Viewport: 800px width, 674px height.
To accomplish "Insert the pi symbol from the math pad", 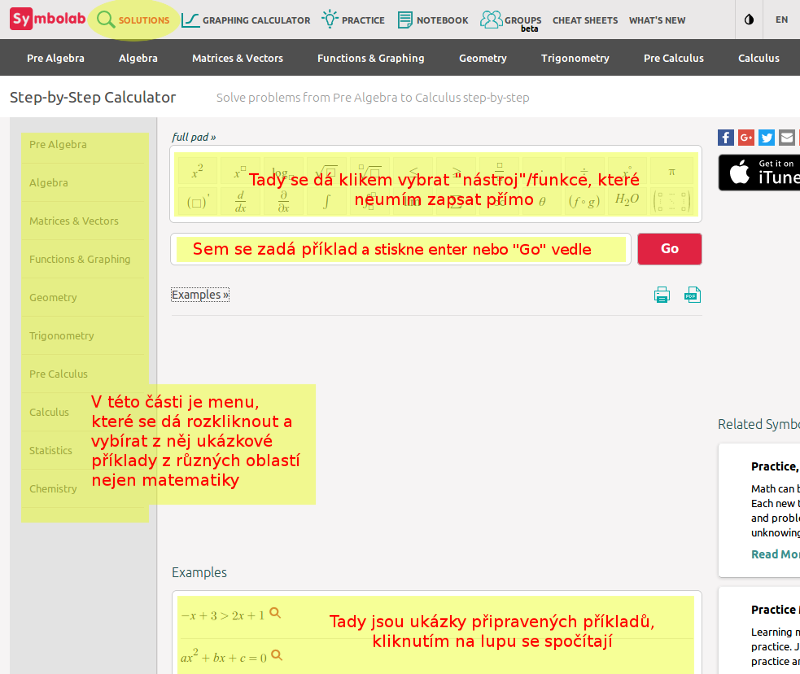I will point(670,172).
